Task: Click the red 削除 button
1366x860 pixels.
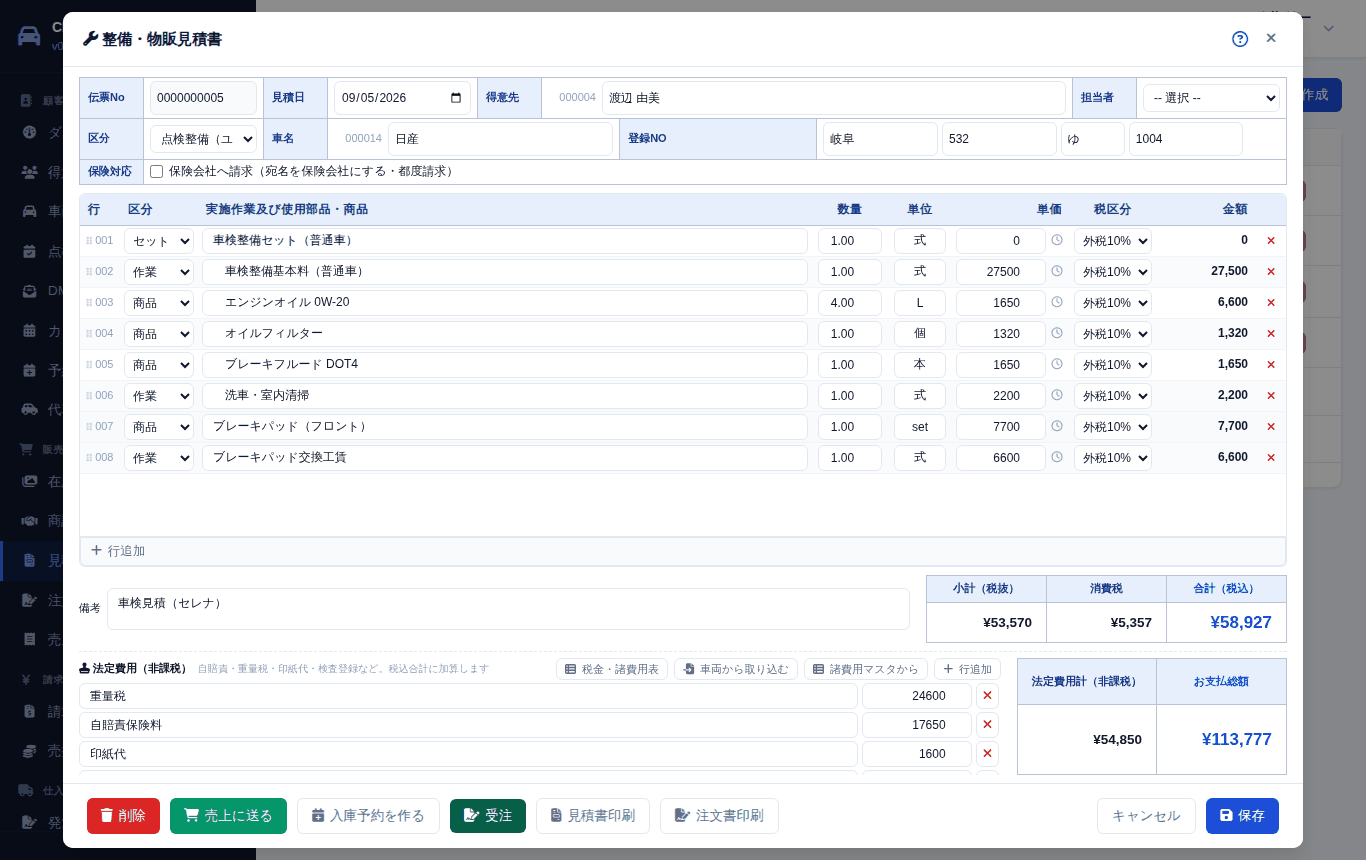Action: point(123,816)
